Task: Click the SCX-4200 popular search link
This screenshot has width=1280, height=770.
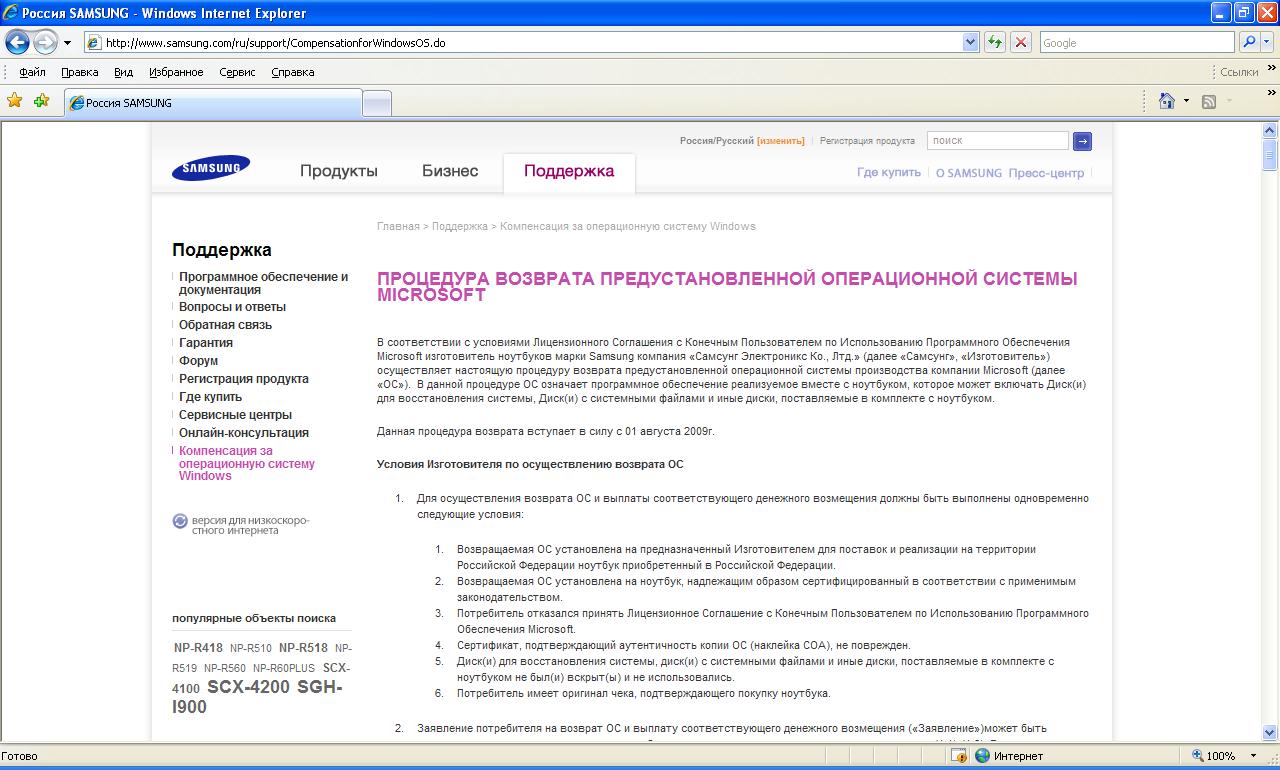Action: 249,687
